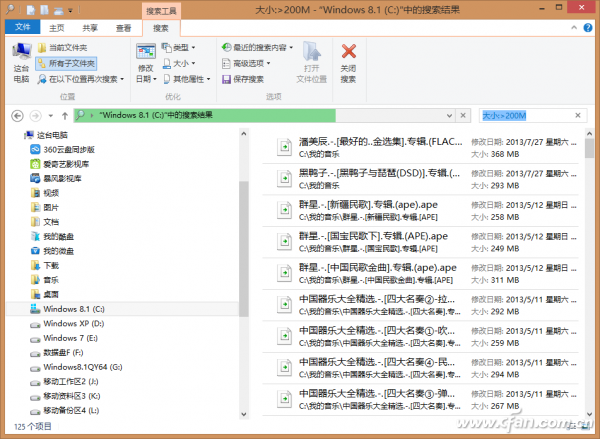Screen dimensions: 600x439
Task: Select 当前文件夹 search scope
Action: point(62,48)
